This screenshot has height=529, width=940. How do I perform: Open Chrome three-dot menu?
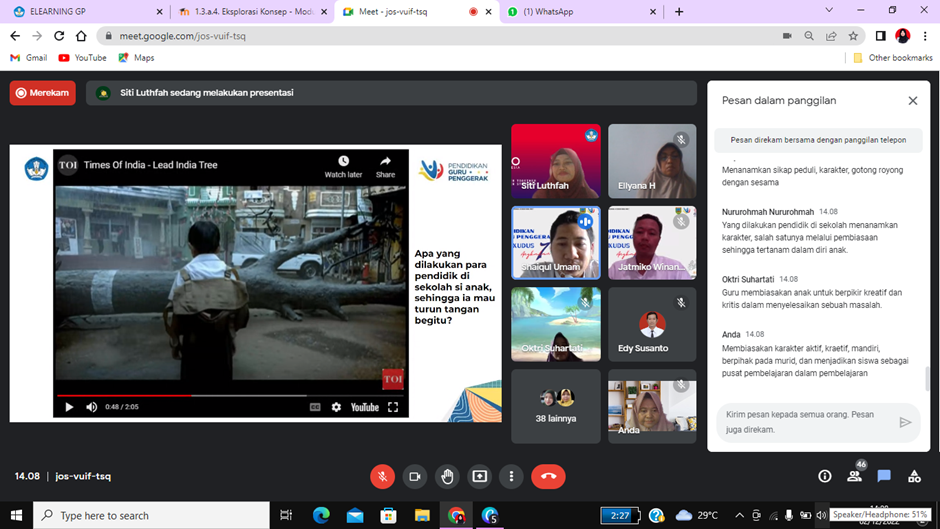click(925, 36)
